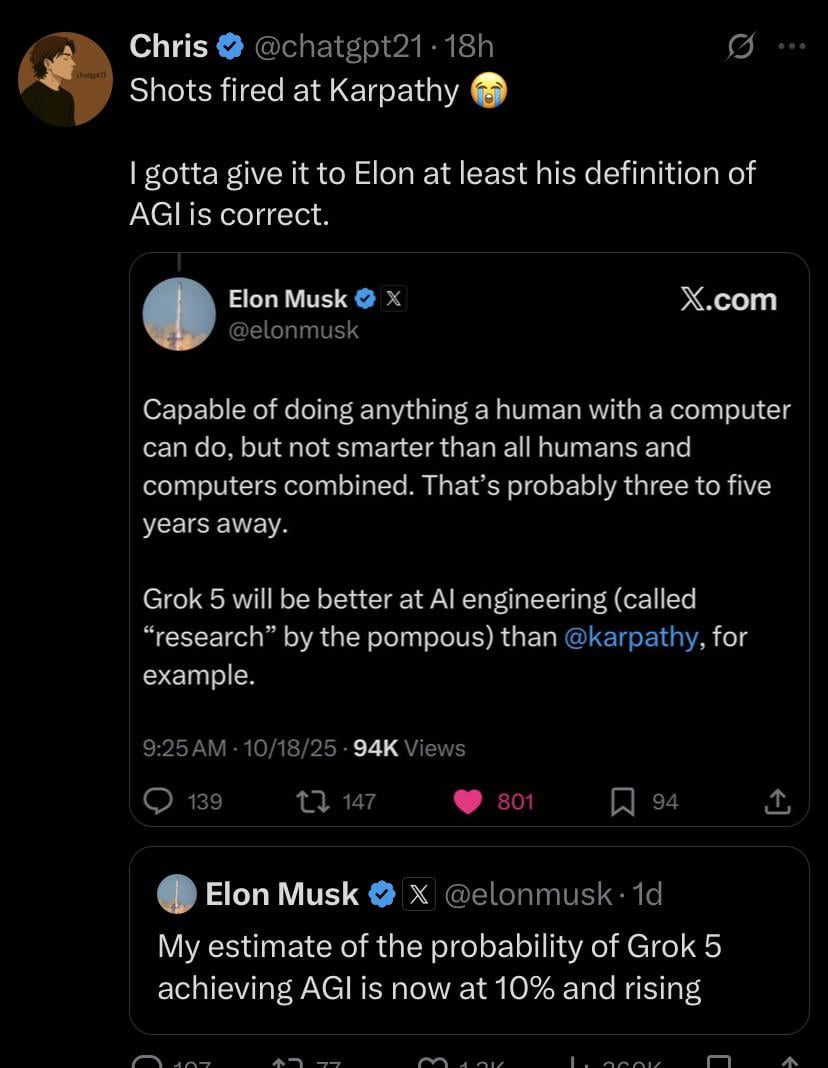This screenshot has width=828, height=1068.
Task: Toggle the like heart showing 801
Action: (469, 801)
